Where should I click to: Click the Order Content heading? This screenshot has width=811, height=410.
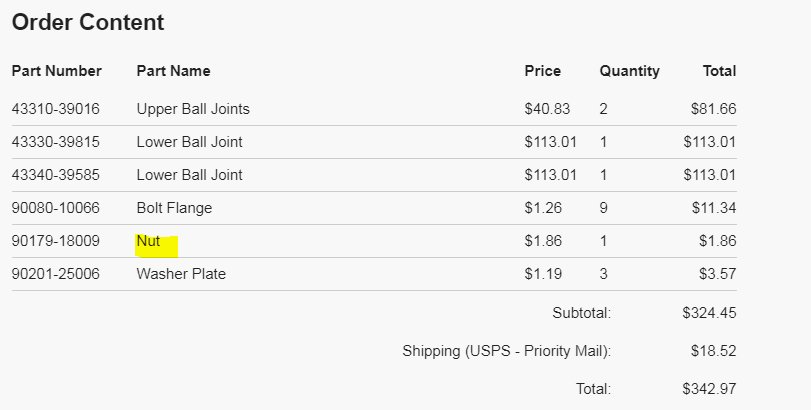click(88, 22)
